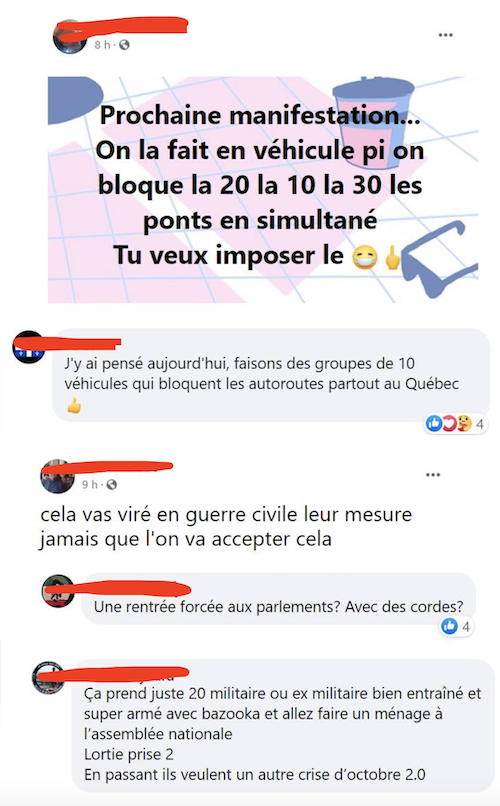This screenshot has width=500, height=806.
Task: Click the like count 4 under the 'cordes' comment
Action: pyautogui.click(x=466, y=627)
